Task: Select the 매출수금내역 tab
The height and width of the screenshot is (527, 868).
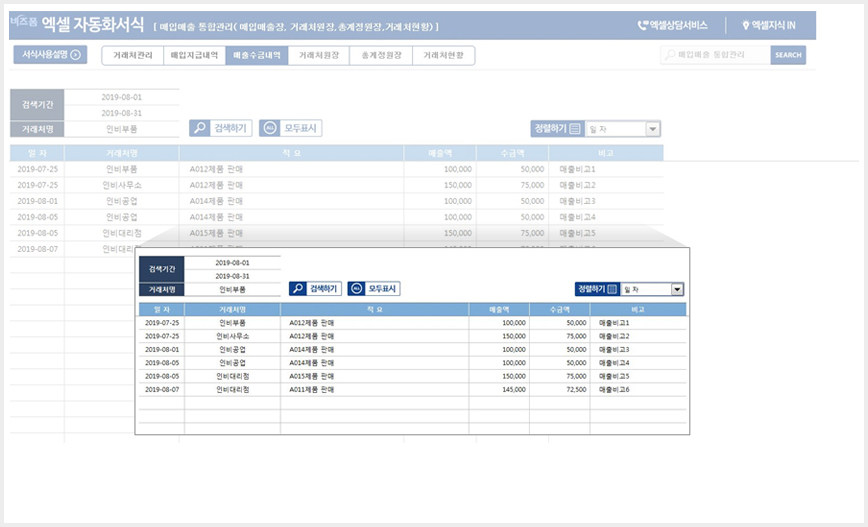Action: click(257, 55)
